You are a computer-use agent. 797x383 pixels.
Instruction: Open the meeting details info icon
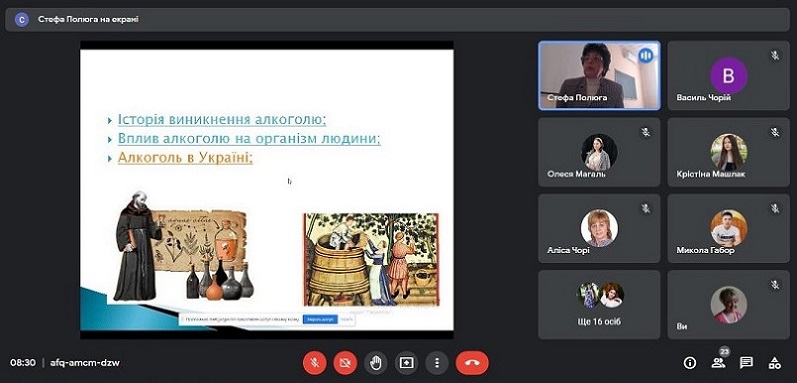(x=690, y=363)
